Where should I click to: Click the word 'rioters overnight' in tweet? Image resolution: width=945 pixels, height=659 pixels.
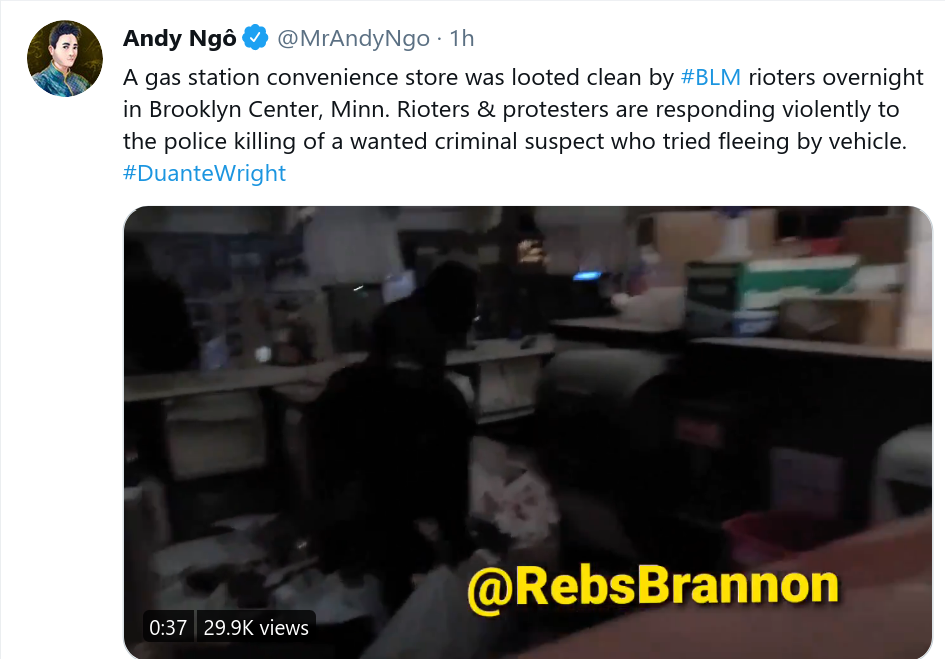(836, 77)
